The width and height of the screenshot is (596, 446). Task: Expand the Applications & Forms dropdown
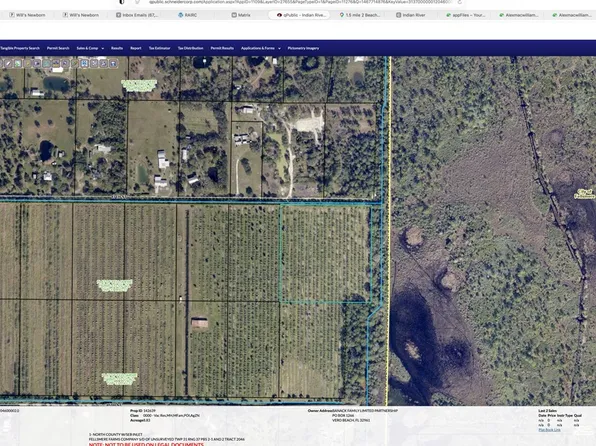261,48
